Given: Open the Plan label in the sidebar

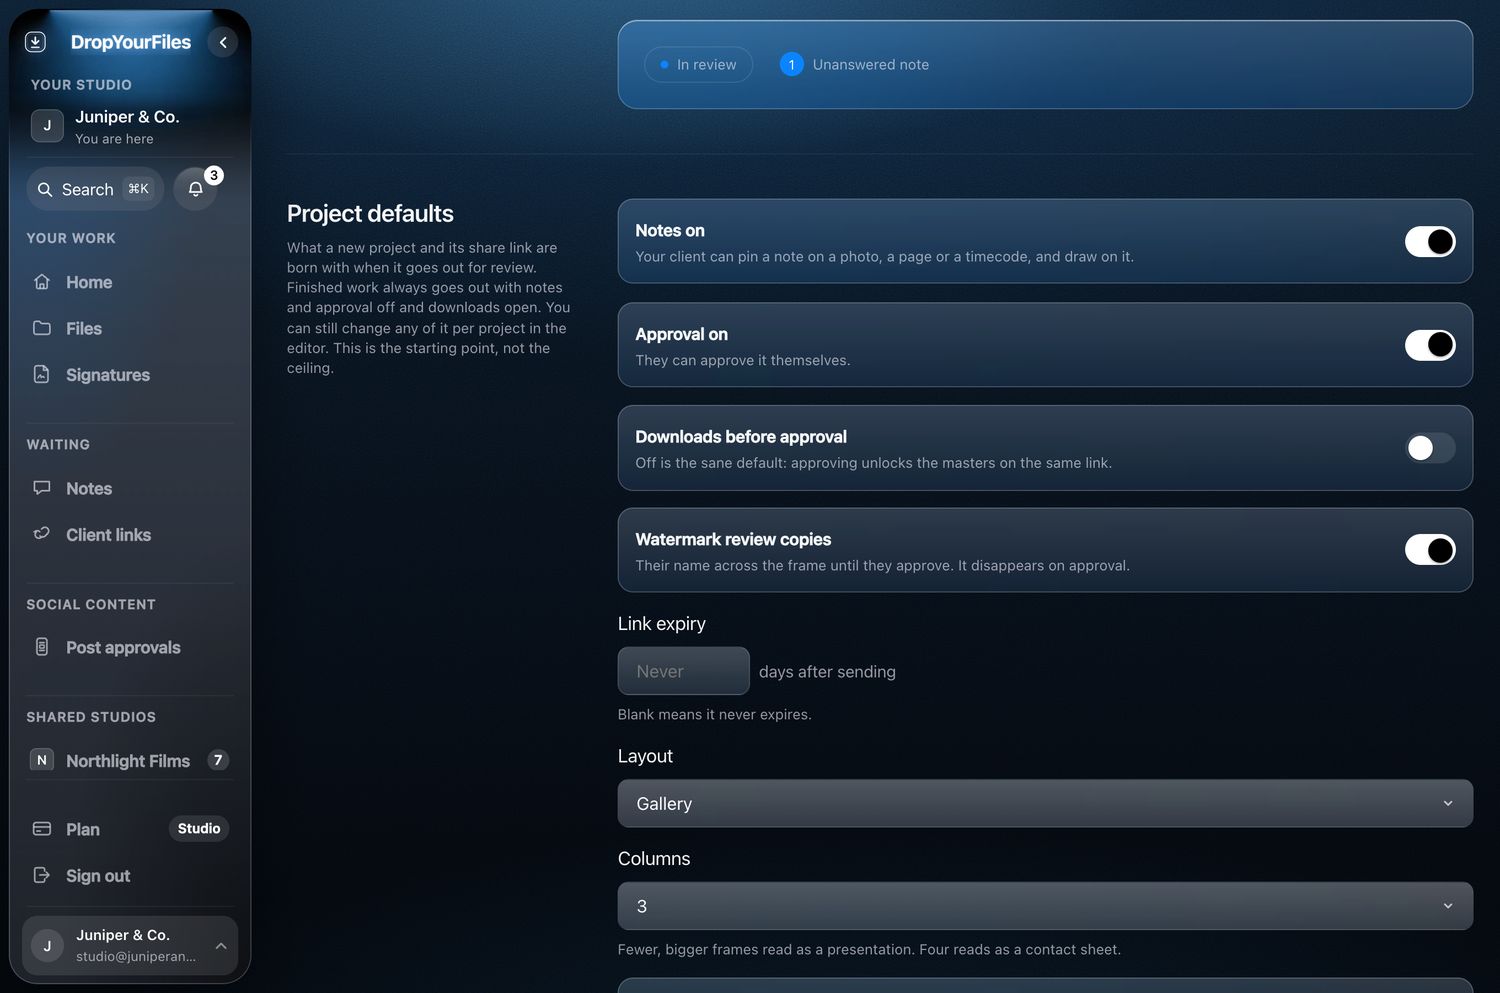Looking at the screenshot, I should click(x=83, y=829).
